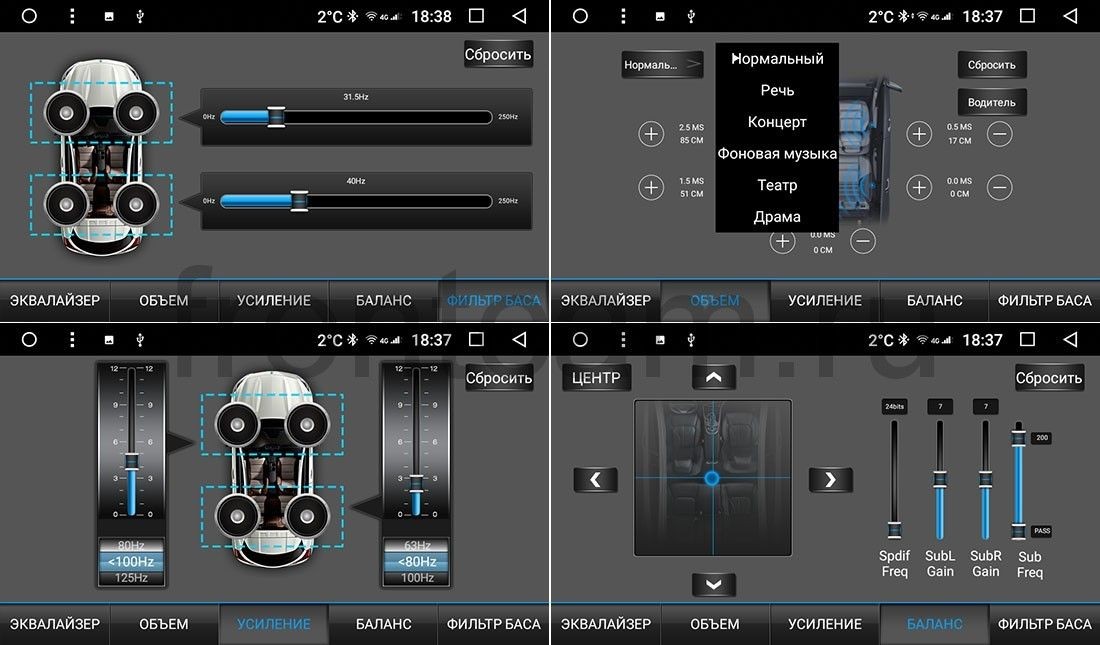This screenshot has height=645, width=1100.
Task: Tap the down arrow below the balance grid
Action: [713, 585]
